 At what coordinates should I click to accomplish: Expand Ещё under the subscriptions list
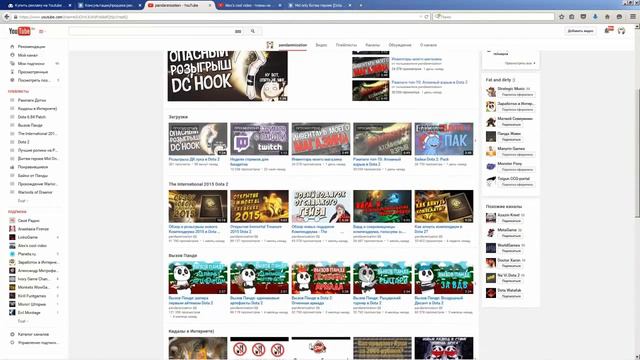pos(22,321)
